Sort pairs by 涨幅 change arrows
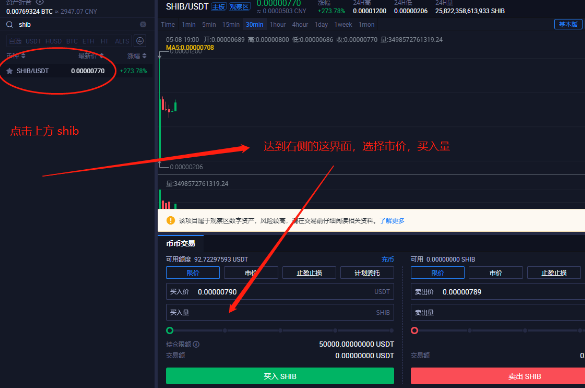Viewport: 585px width, 388px height. (144, 56)
